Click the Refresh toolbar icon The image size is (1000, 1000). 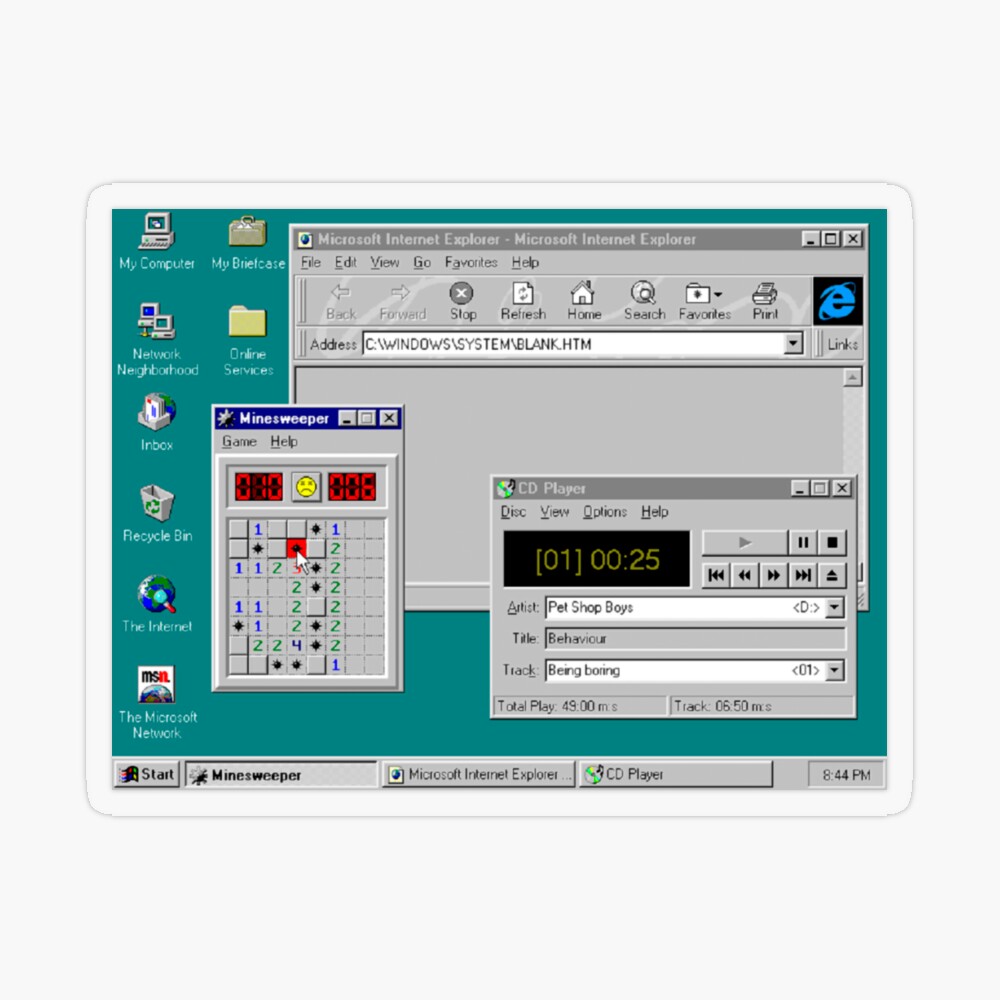click(523, 302)
